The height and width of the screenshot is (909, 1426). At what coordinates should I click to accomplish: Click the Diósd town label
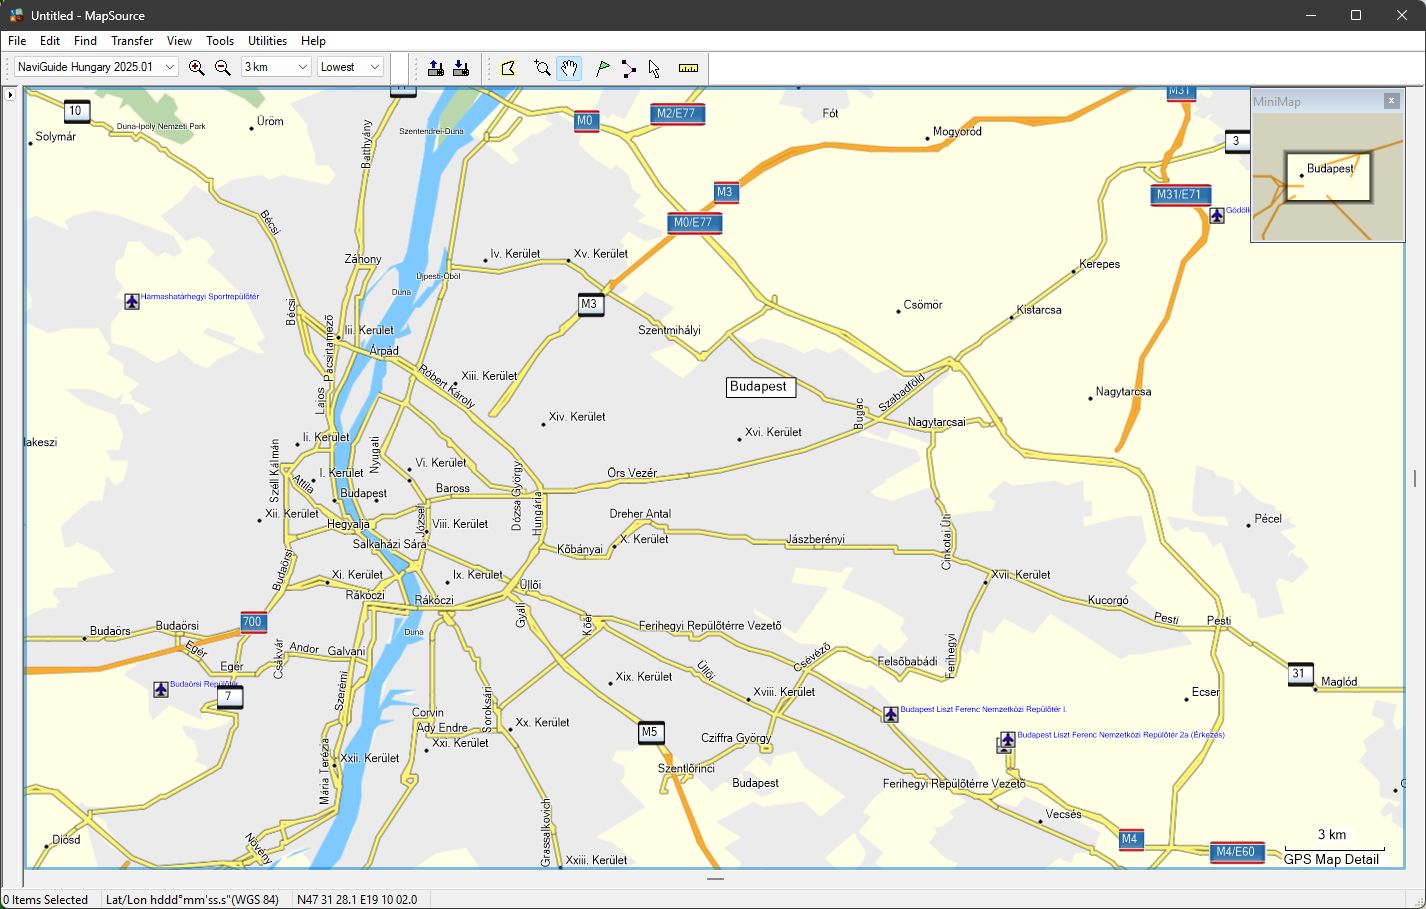click(x=66, y=840)
